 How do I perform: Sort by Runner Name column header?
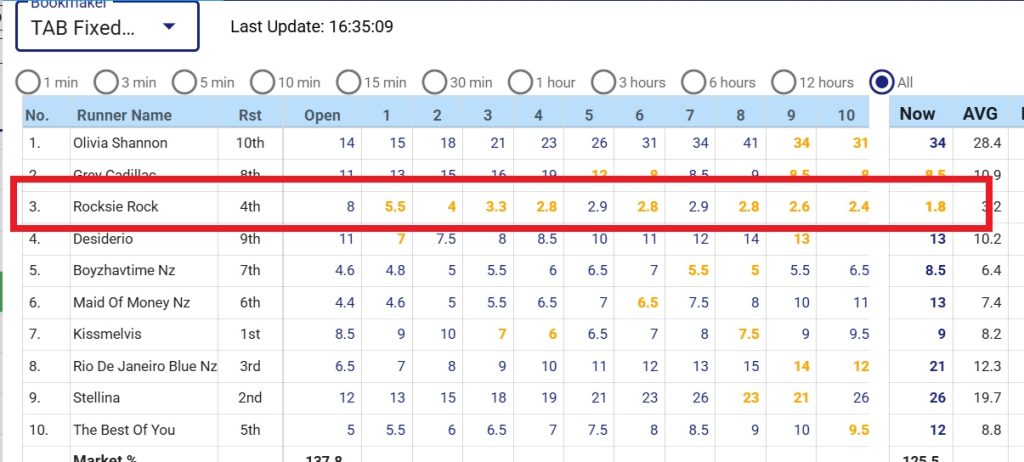tap(124, 115)
